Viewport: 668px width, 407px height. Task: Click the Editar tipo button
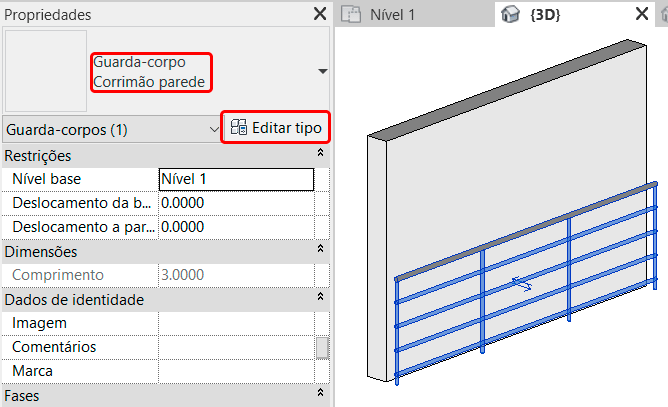(x=276, y=128)
